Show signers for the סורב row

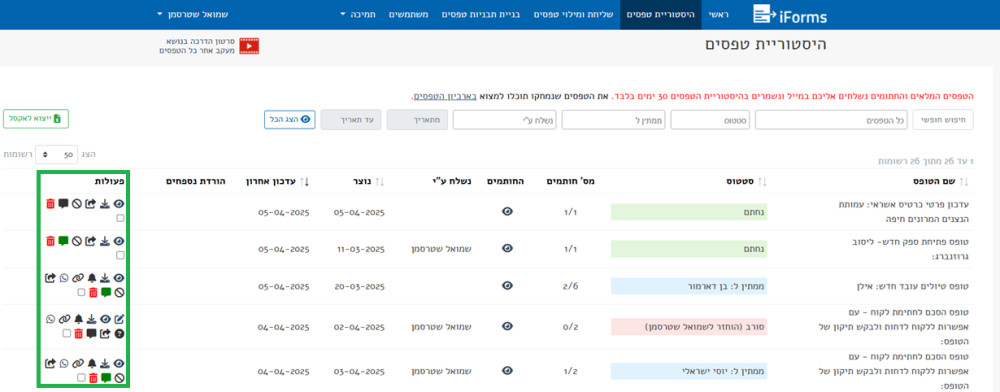point(508,326)
